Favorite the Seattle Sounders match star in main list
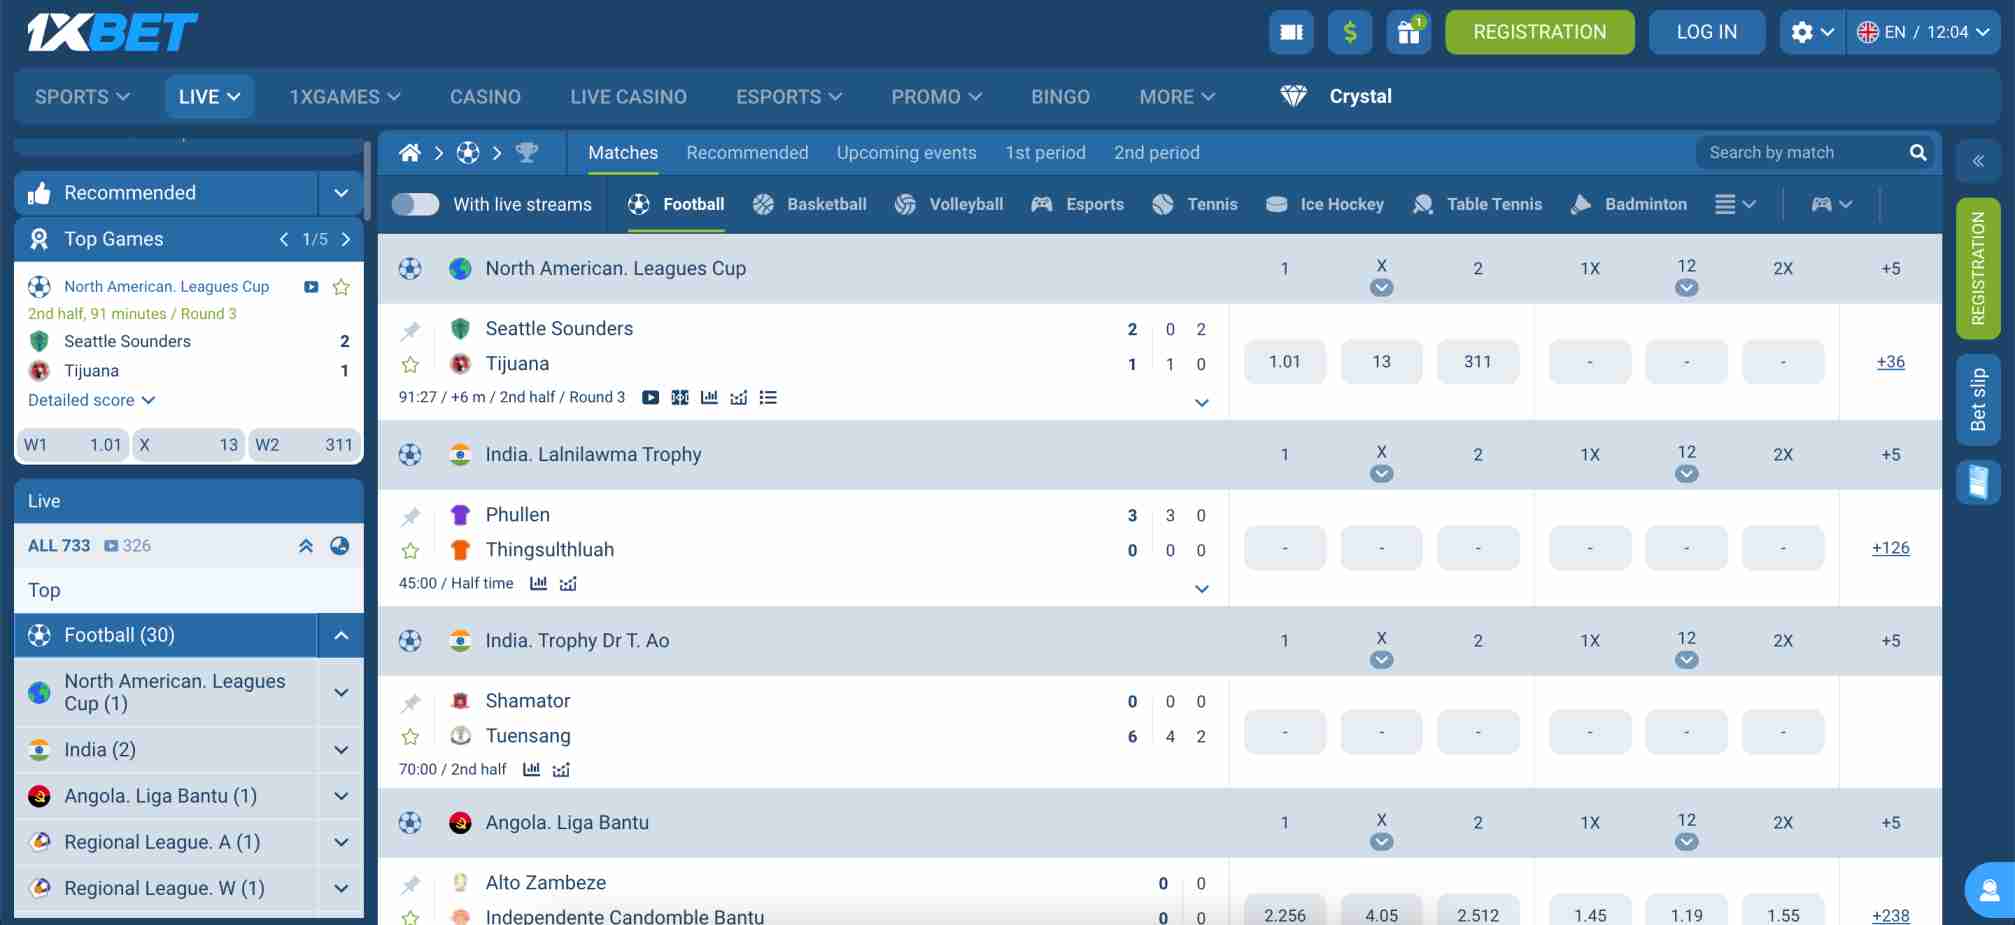Image resolution: width=2015 pixels, height=925 pixels. point(410,365)
